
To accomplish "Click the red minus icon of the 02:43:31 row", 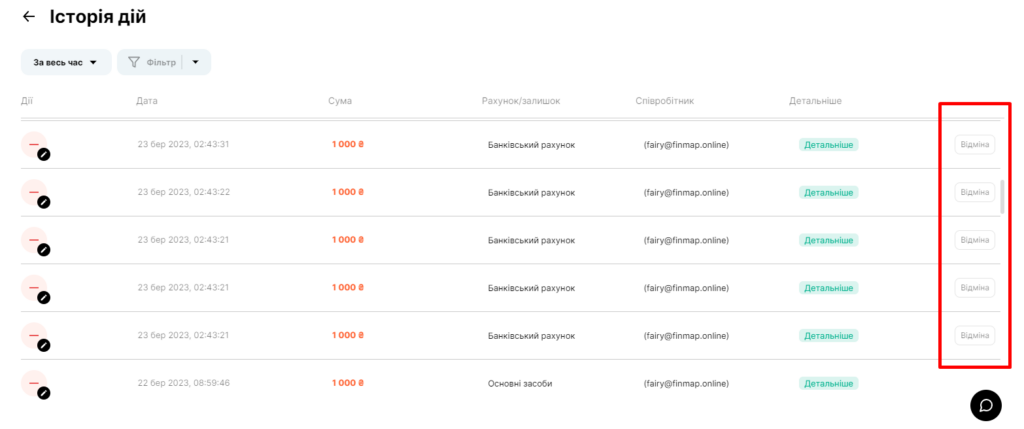I will (33, 144).
